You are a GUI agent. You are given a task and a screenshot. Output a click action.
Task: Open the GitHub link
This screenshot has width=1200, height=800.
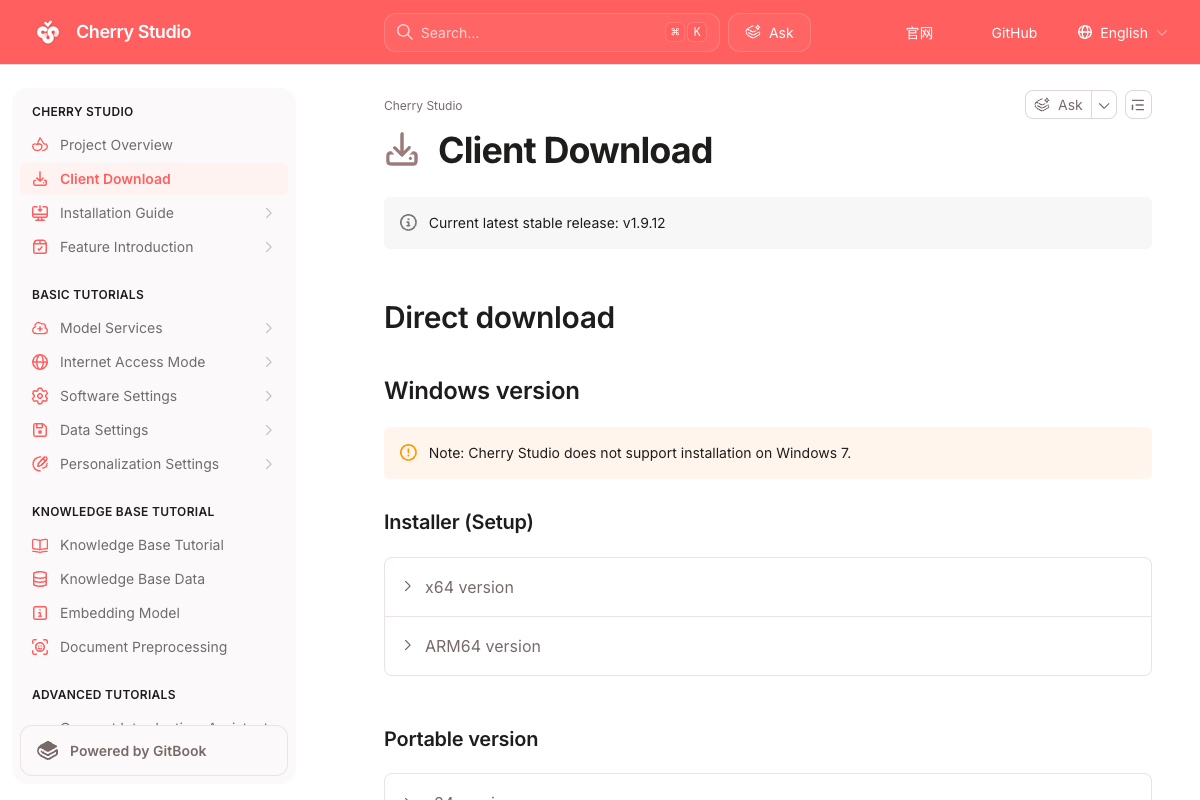click(1014, 33)
